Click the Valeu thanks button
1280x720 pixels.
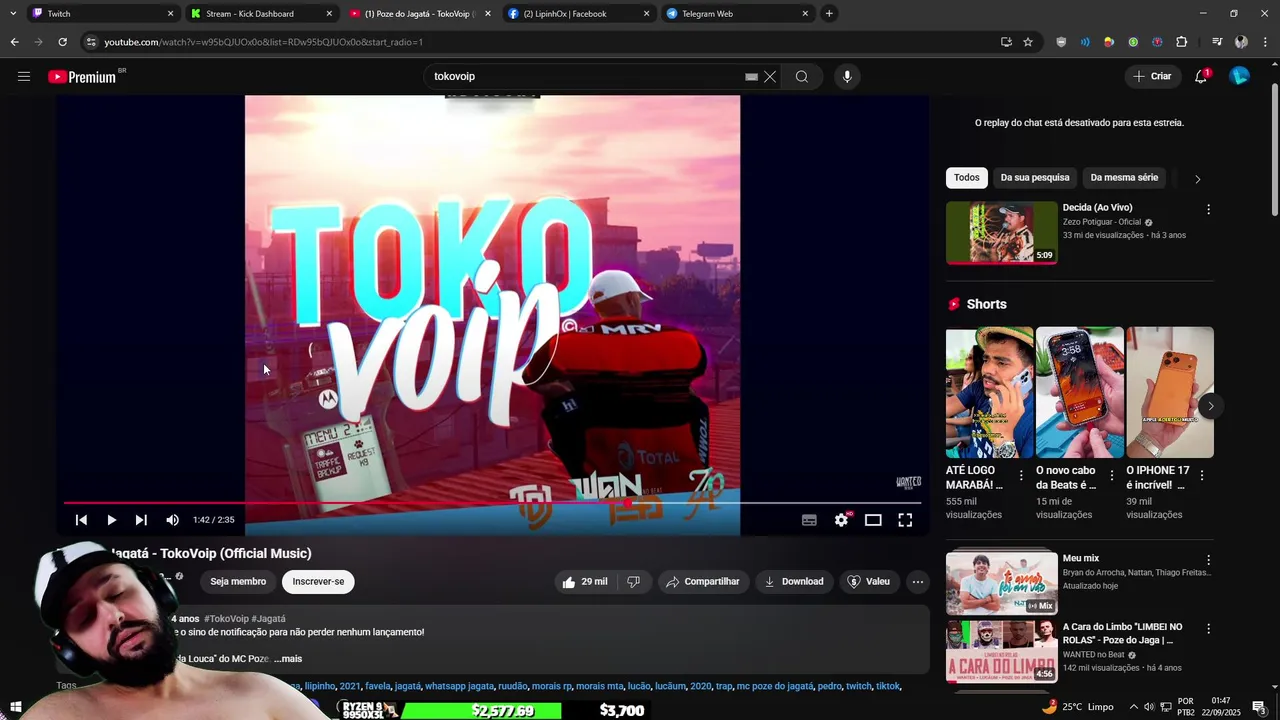[x=868, y=582]
